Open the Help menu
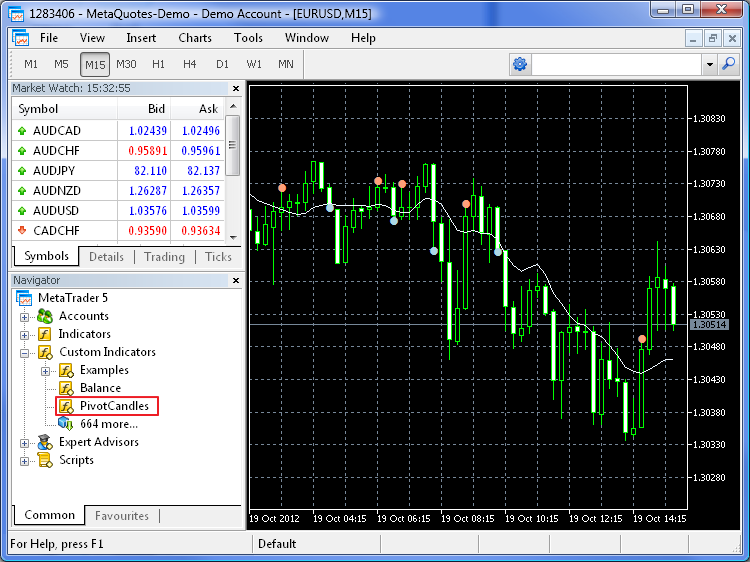The width and height of the screenshot is (750, 562). point(363,38)
